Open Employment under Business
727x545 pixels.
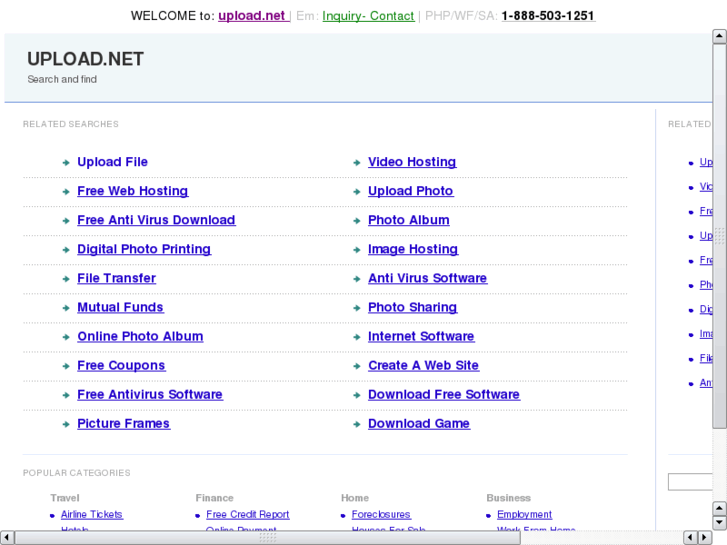524,514
